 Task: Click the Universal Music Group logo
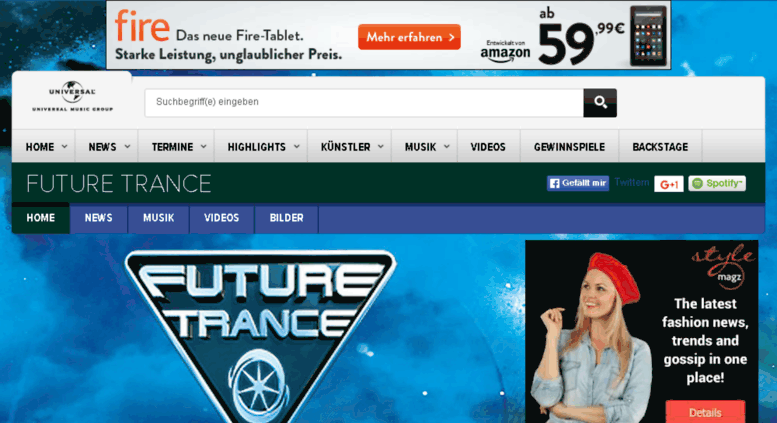coord(72,96)
